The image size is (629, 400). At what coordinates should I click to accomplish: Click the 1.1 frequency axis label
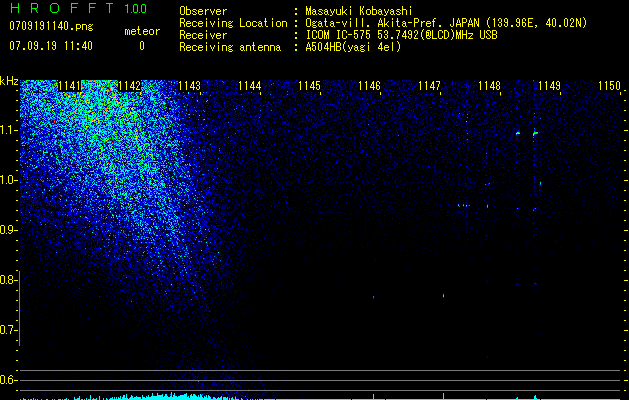point(9,130)
